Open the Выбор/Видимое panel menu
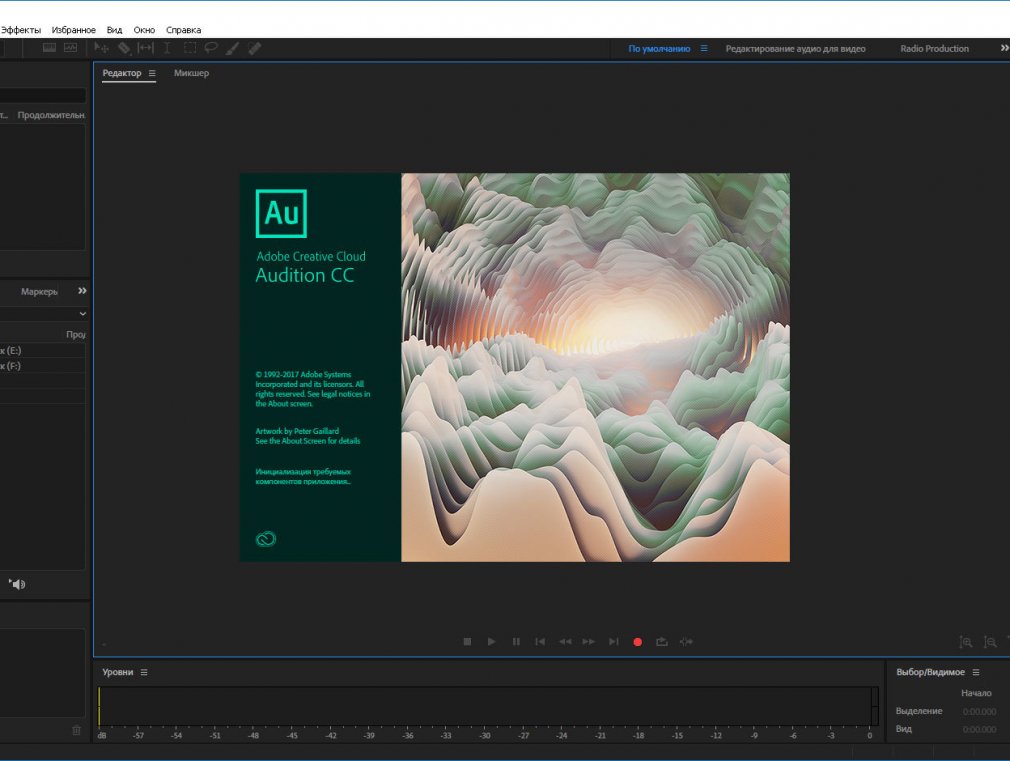The height and width of the screenshot is (761, 1010). tap(976, 672)
